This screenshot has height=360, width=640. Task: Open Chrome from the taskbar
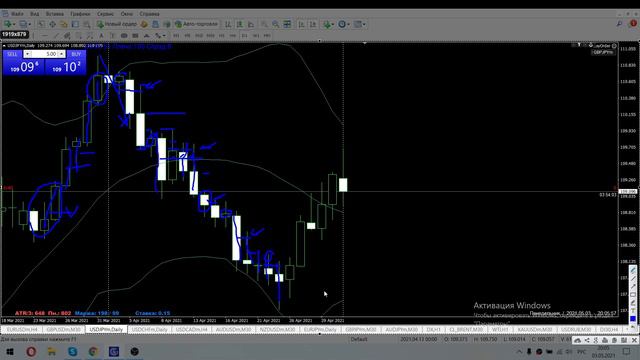coord(93,351)
